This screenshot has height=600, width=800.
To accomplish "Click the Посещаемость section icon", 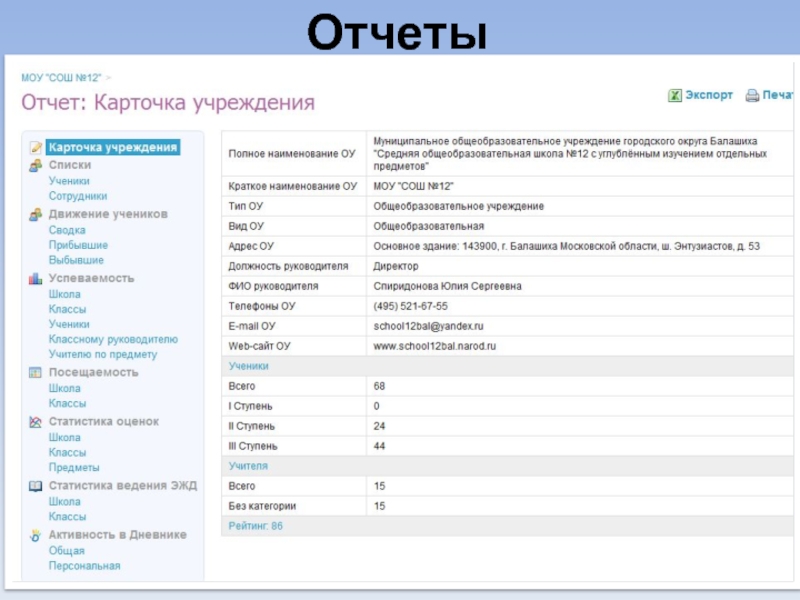I will 36,372.
